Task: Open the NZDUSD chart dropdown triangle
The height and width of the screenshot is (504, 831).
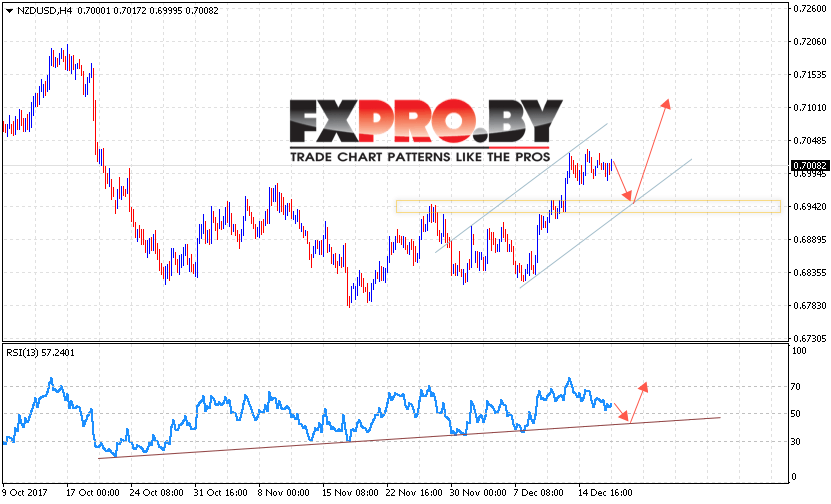Action: click(10, 11)
